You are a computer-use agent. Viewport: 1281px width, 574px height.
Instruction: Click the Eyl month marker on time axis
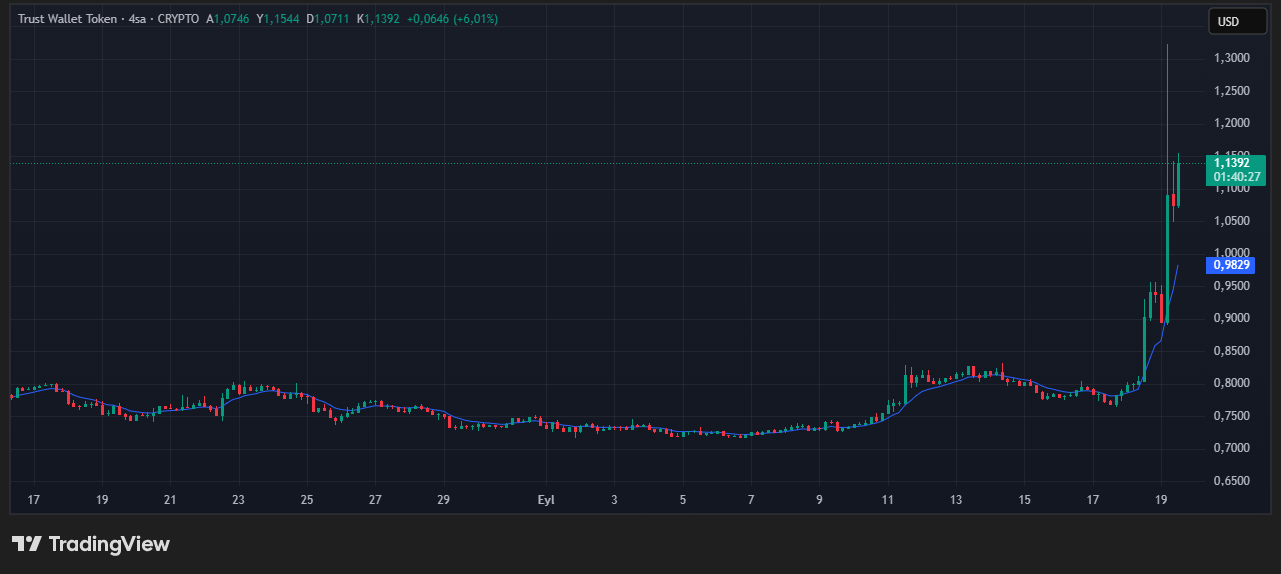coord(546,499)
